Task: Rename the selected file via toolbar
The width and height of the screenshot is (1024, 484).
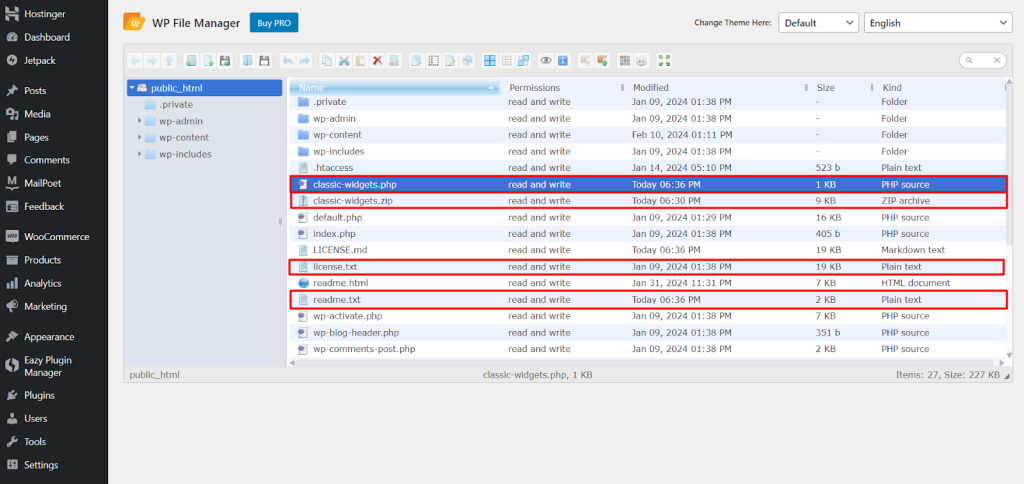Action: (433, 61)
